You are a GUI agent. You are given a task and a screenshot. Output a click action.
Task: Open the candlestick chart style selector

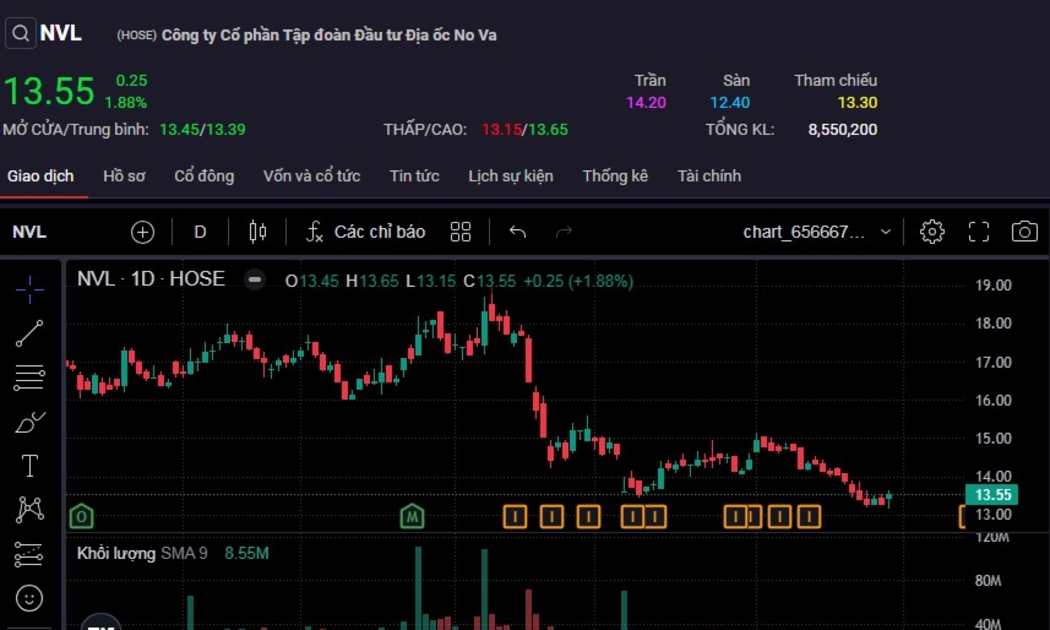[257, 232]
